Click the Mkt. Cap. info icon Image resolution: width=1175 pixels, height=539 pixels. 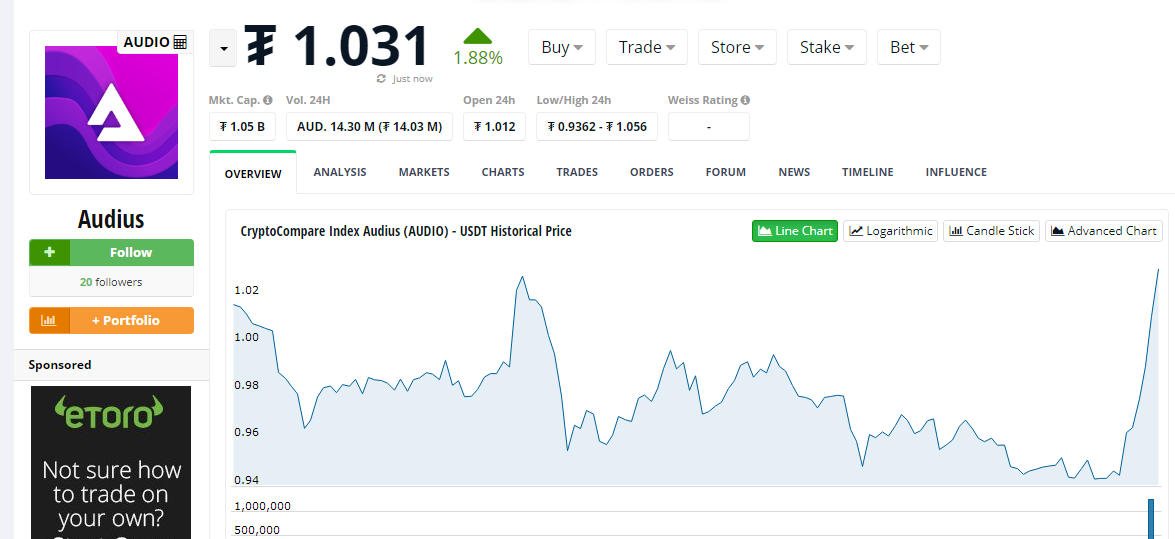(268, 100)
